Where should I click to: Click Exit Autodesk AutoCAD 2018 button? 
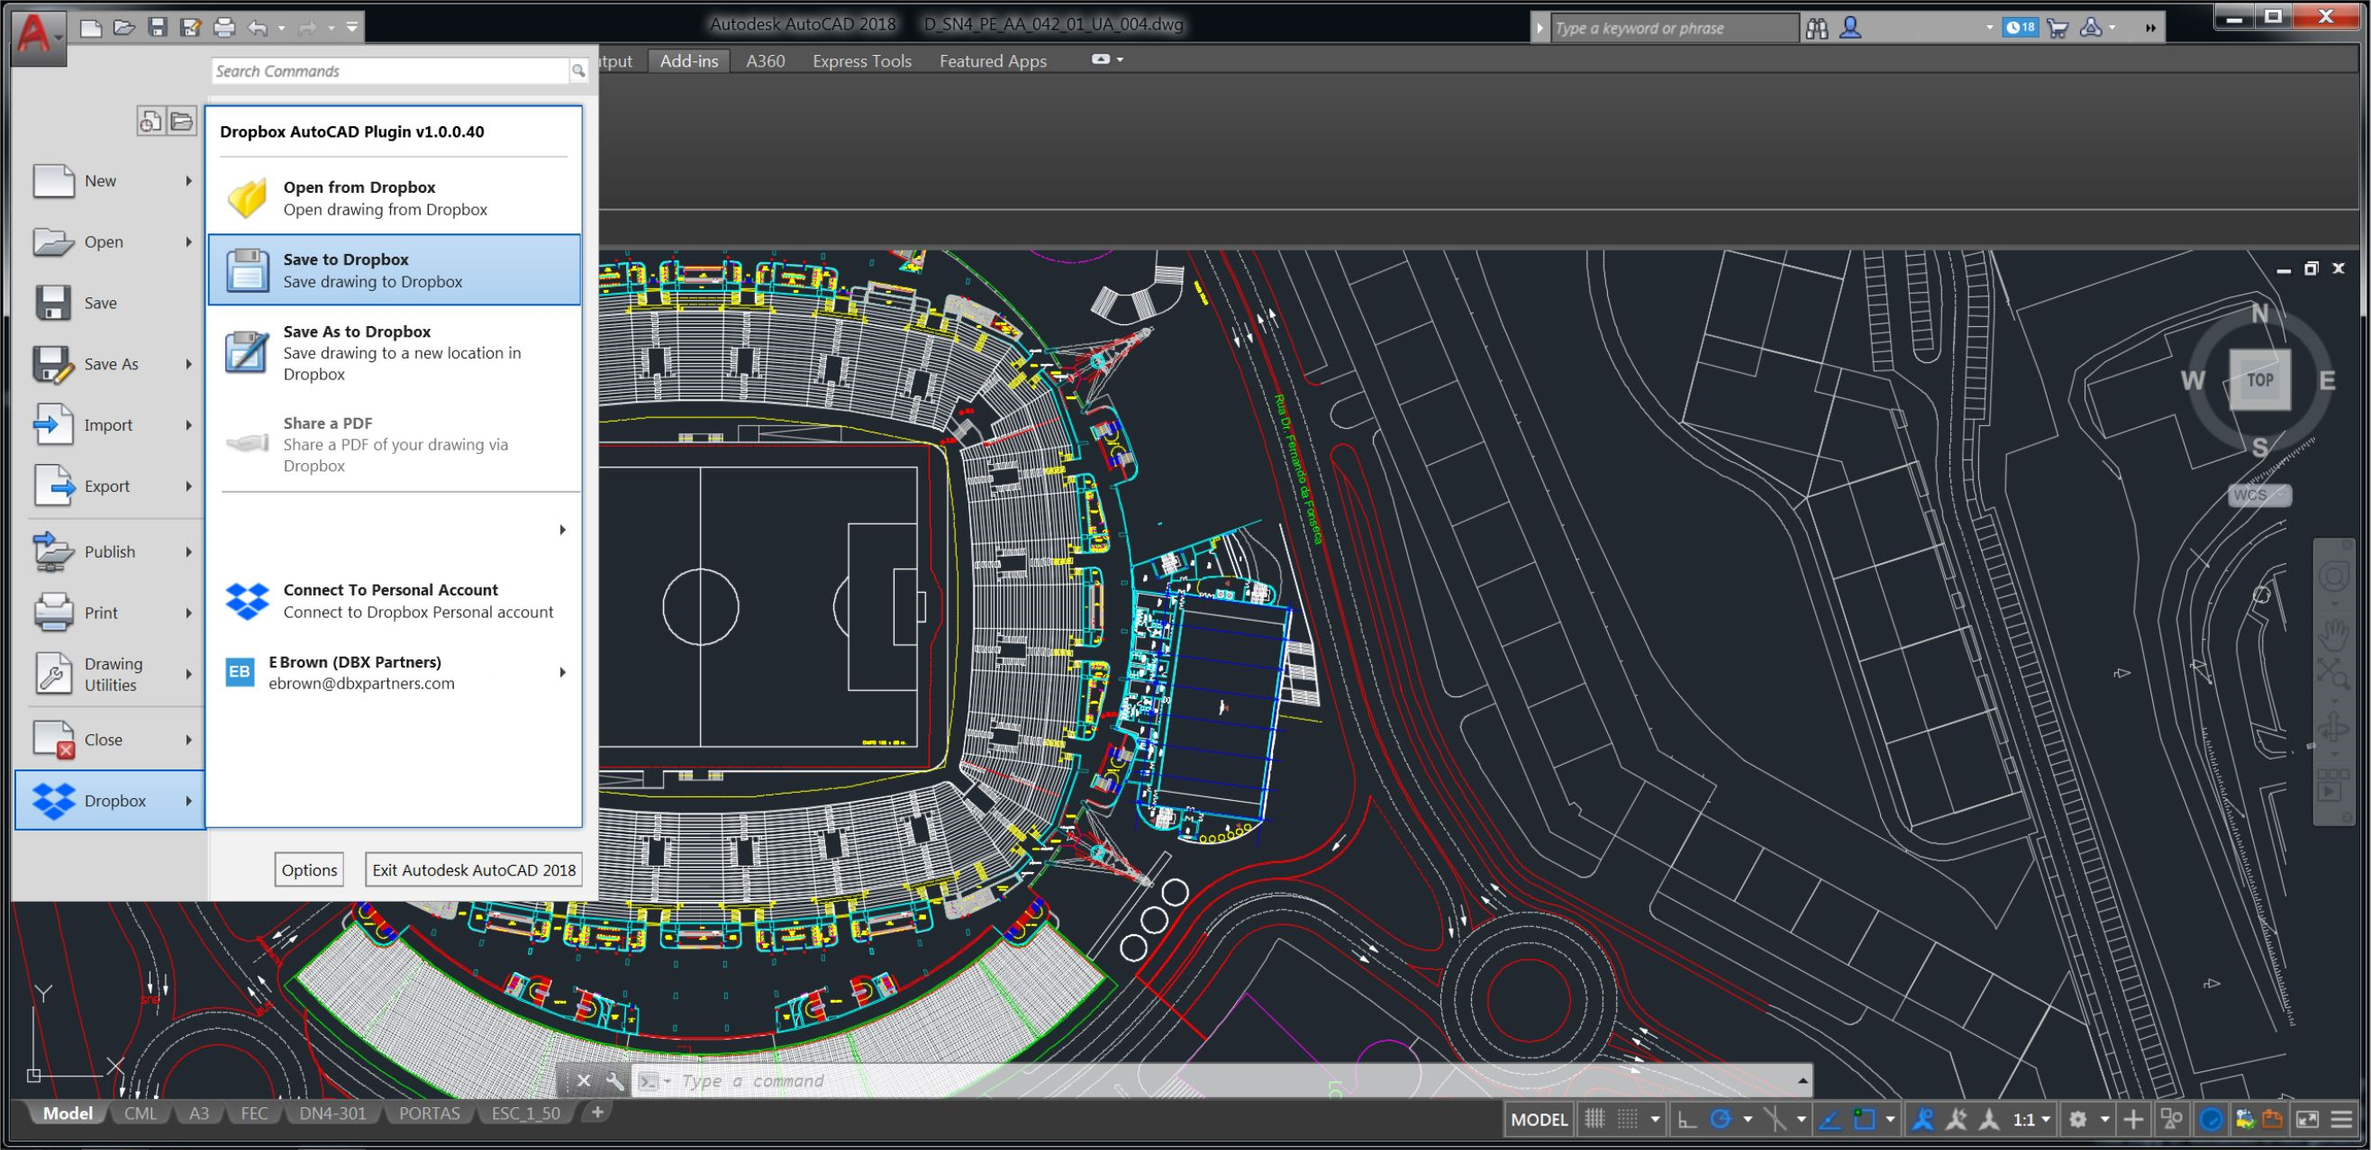[x=473, y=870]
